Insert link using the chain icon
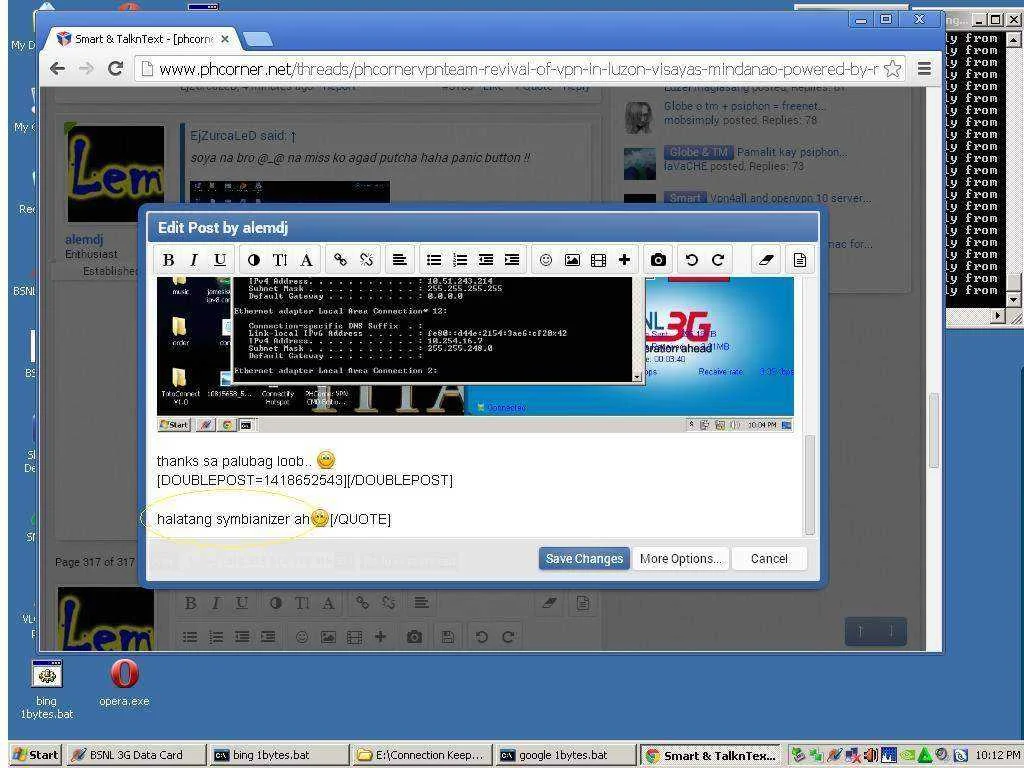The height and width of the screenshot is (768, 1024). pyautogui.click(x=340, y=260)
